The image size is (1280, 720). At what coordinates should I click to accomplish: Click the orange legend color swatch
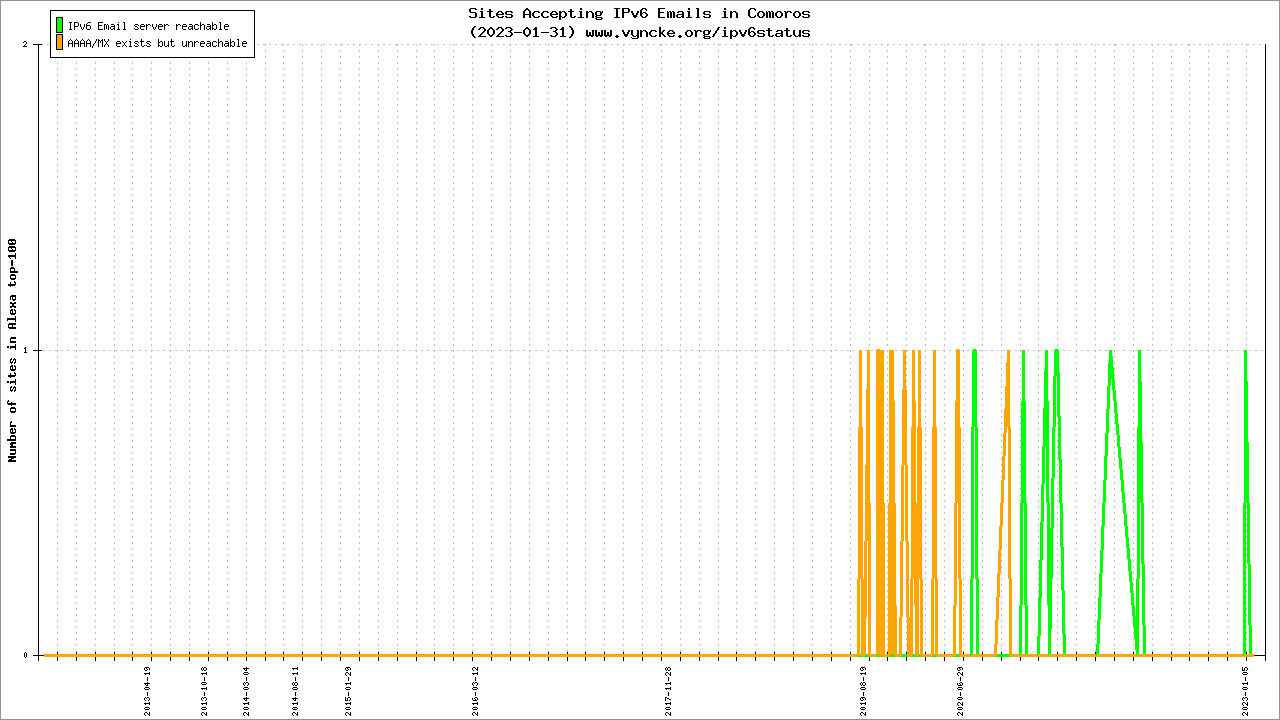[x=60, y=43]
